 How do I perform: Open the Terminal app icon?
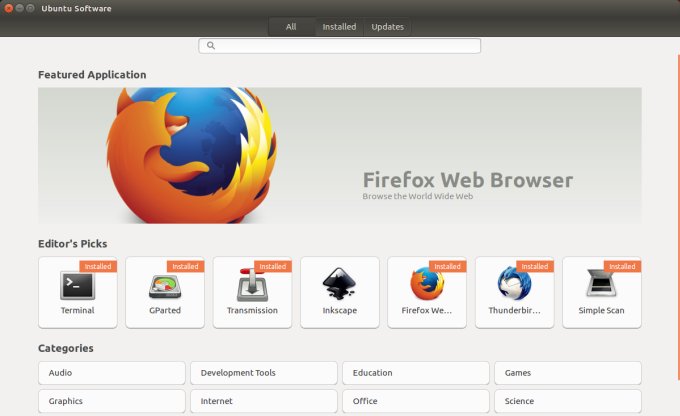77,285
